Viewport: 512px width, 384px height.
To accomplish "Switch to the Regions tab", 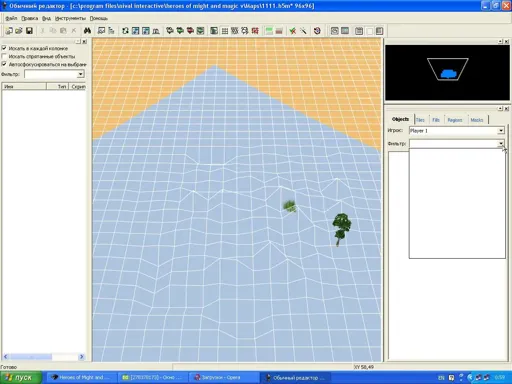I will click(455, 120).
